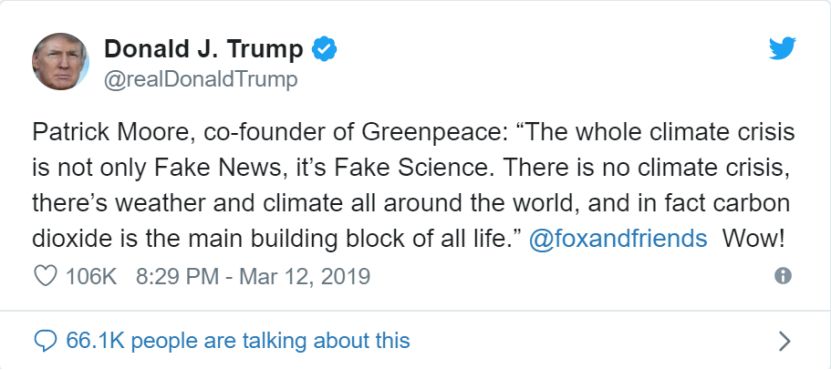This screenshot has height=370, width=831.
Task: Open Donald J. Trump's profile photo
Action: (60, 61)
